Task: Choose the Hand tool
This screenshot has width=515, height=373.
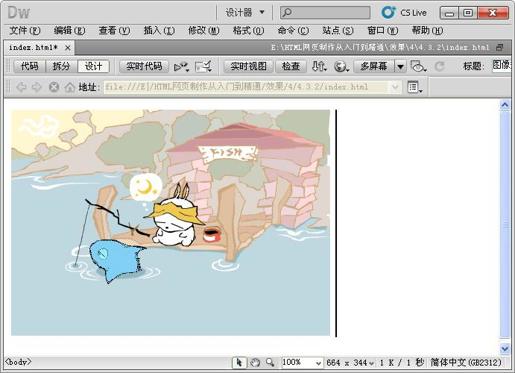Action: pos(255,362)
